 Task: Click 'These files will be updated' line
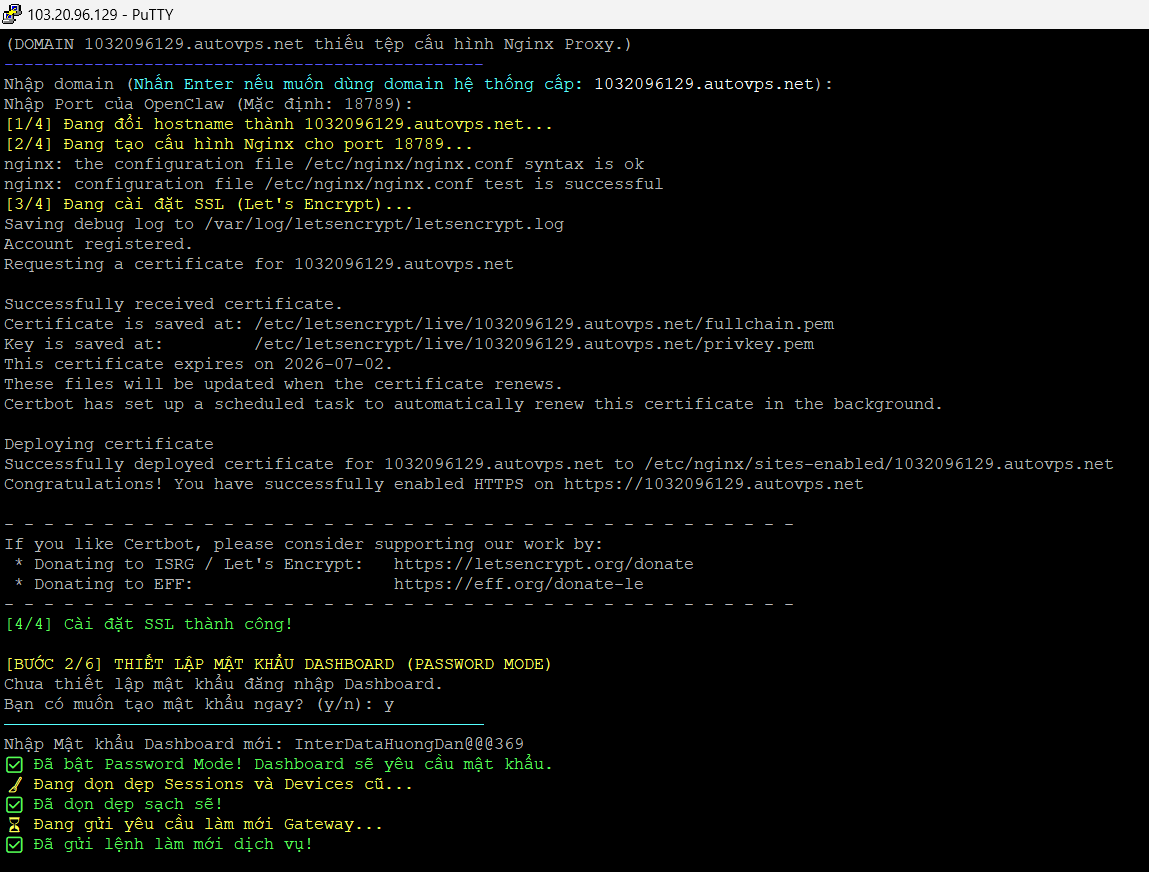[x=283, y=384]
